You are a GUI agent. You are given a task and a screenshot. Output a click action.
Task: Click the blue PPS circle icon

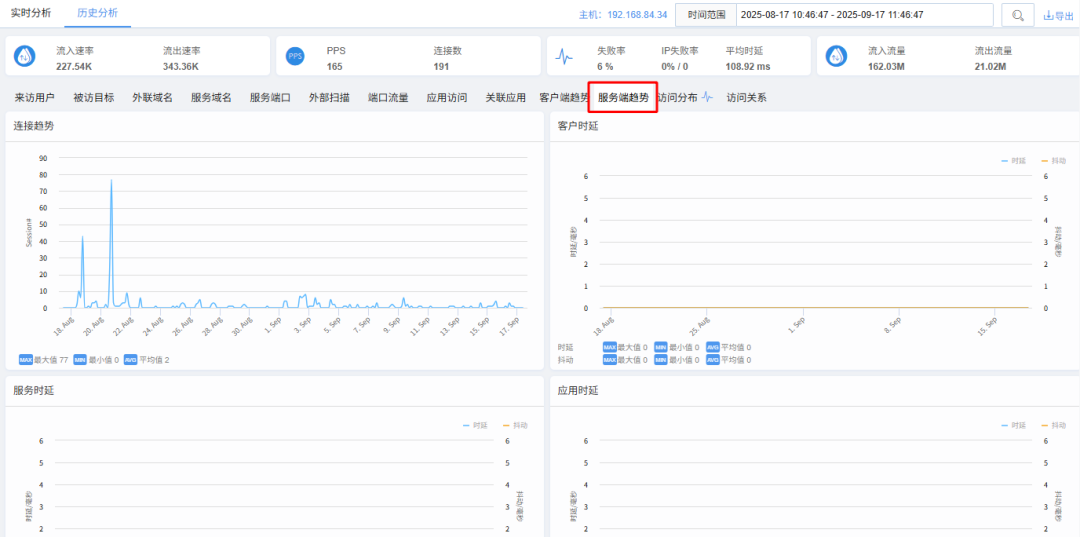(295, 57)
